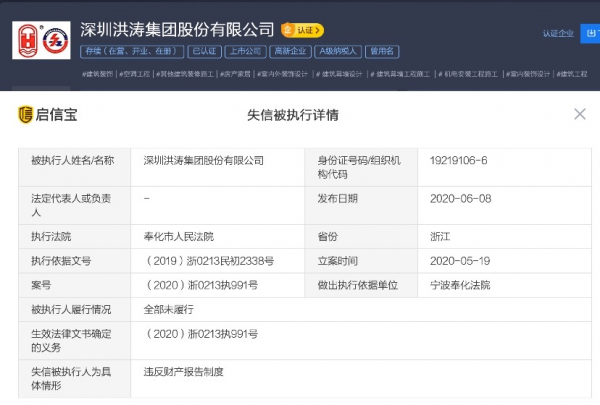Click the 启信宝 brand name text
This screenshot has height=405, width=600.
pyautogui.click(x=56, y=114)
